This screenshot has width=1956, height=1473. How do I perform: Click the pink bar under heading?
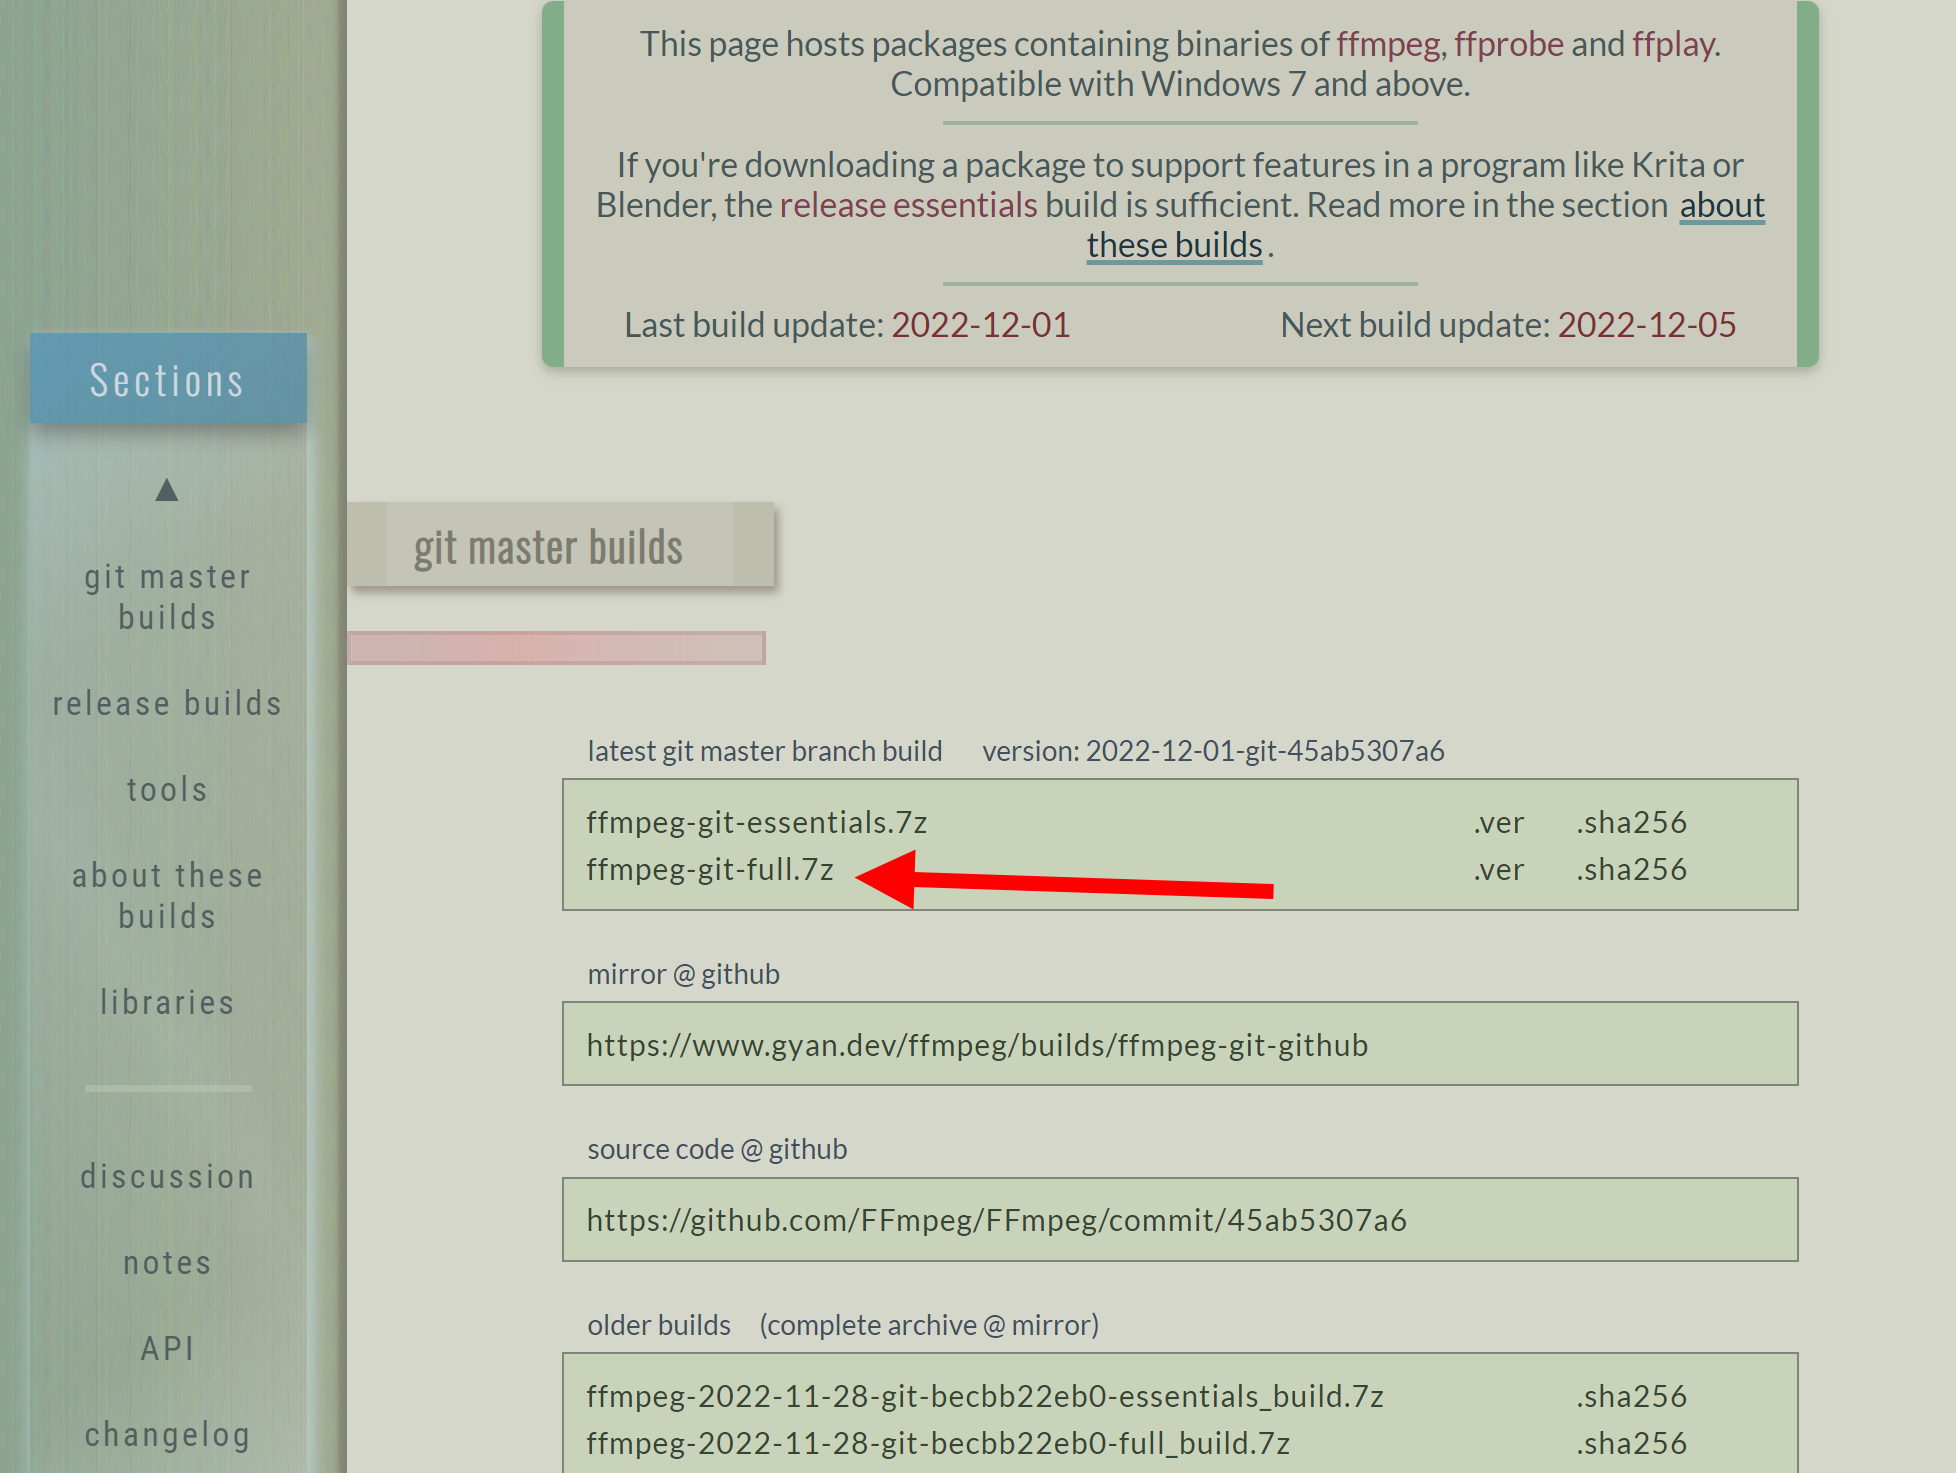[556, 648]
